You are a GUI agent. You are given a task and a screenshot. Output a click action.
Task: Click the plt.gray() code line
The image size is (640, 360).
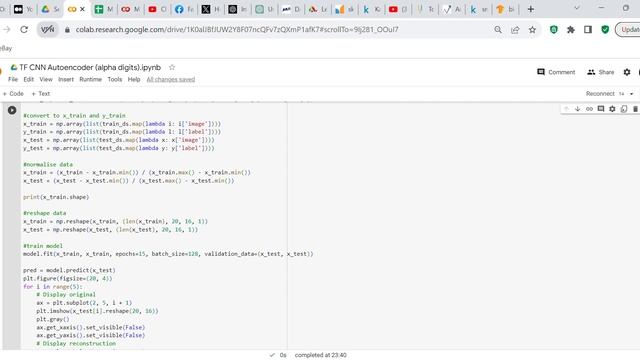pos(53,319)
